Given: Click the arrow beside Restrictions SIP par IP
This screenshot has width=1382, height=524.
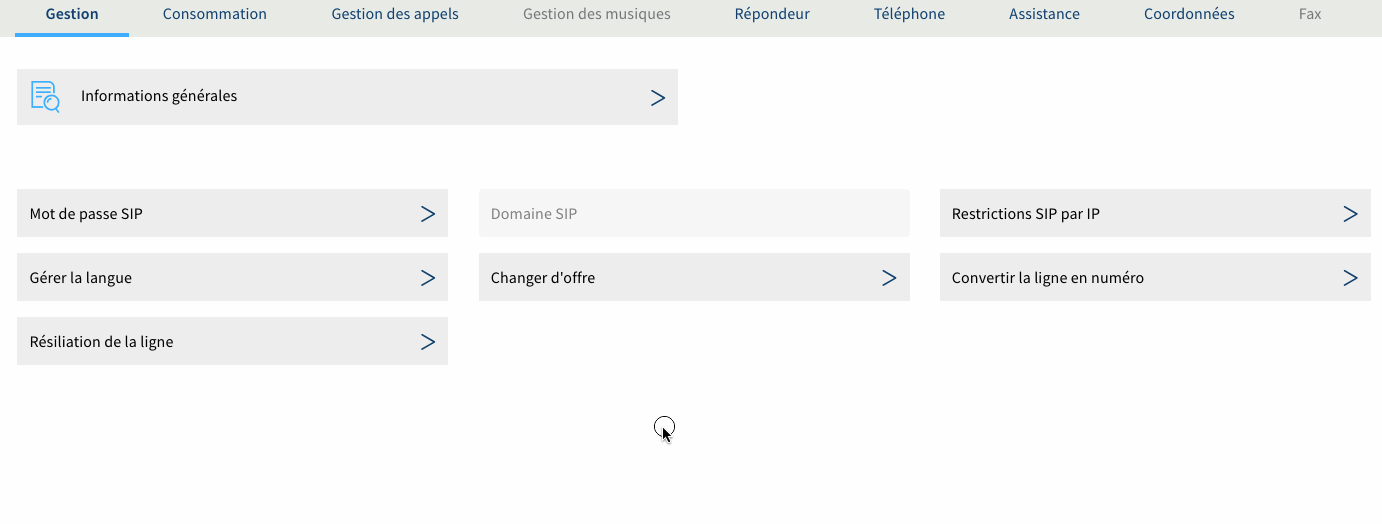Looking at the screenshot, I should (x=1349, y=214).
